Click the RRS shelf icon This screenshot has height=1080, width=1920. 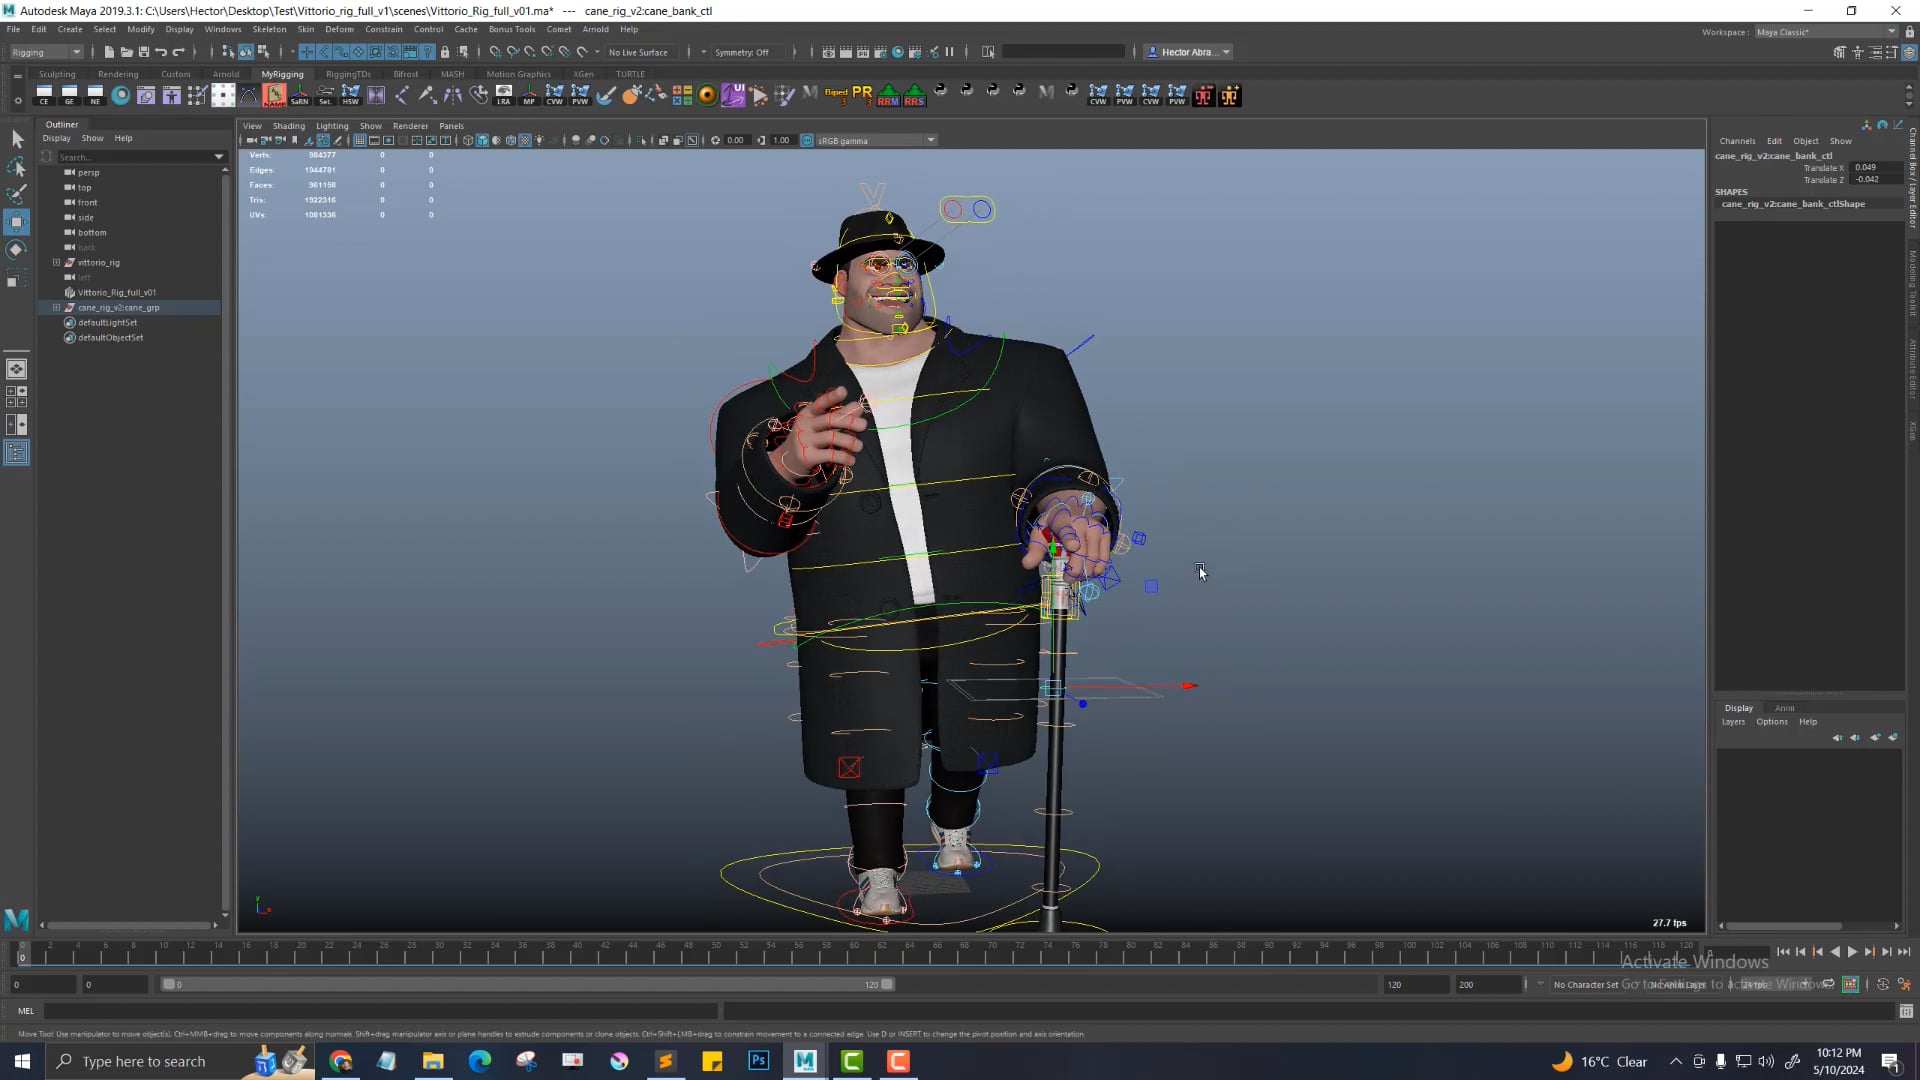click(x=915, y=96)
